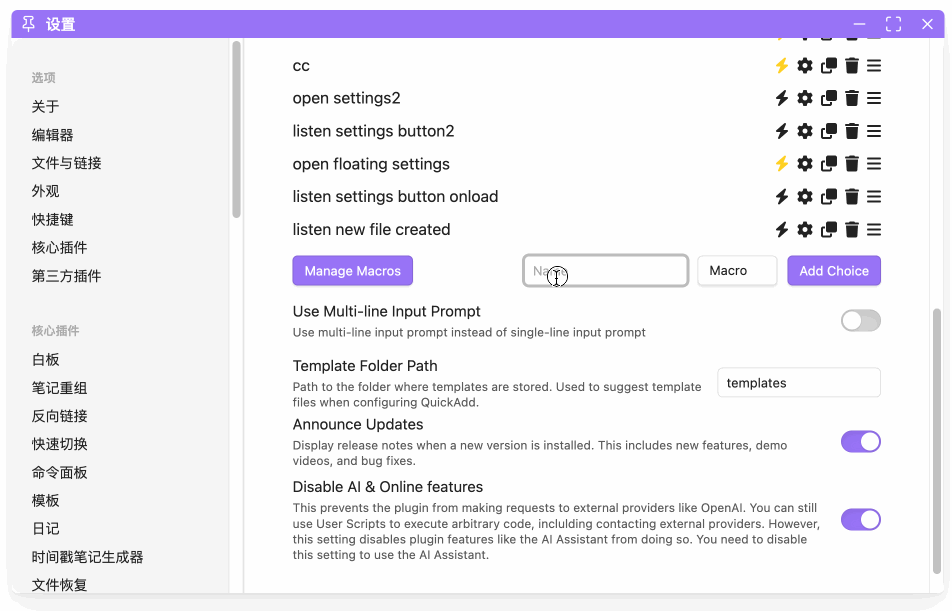Click the templates folder path field
The height and width of the screenshot is (611, 952).
point(798,383)
